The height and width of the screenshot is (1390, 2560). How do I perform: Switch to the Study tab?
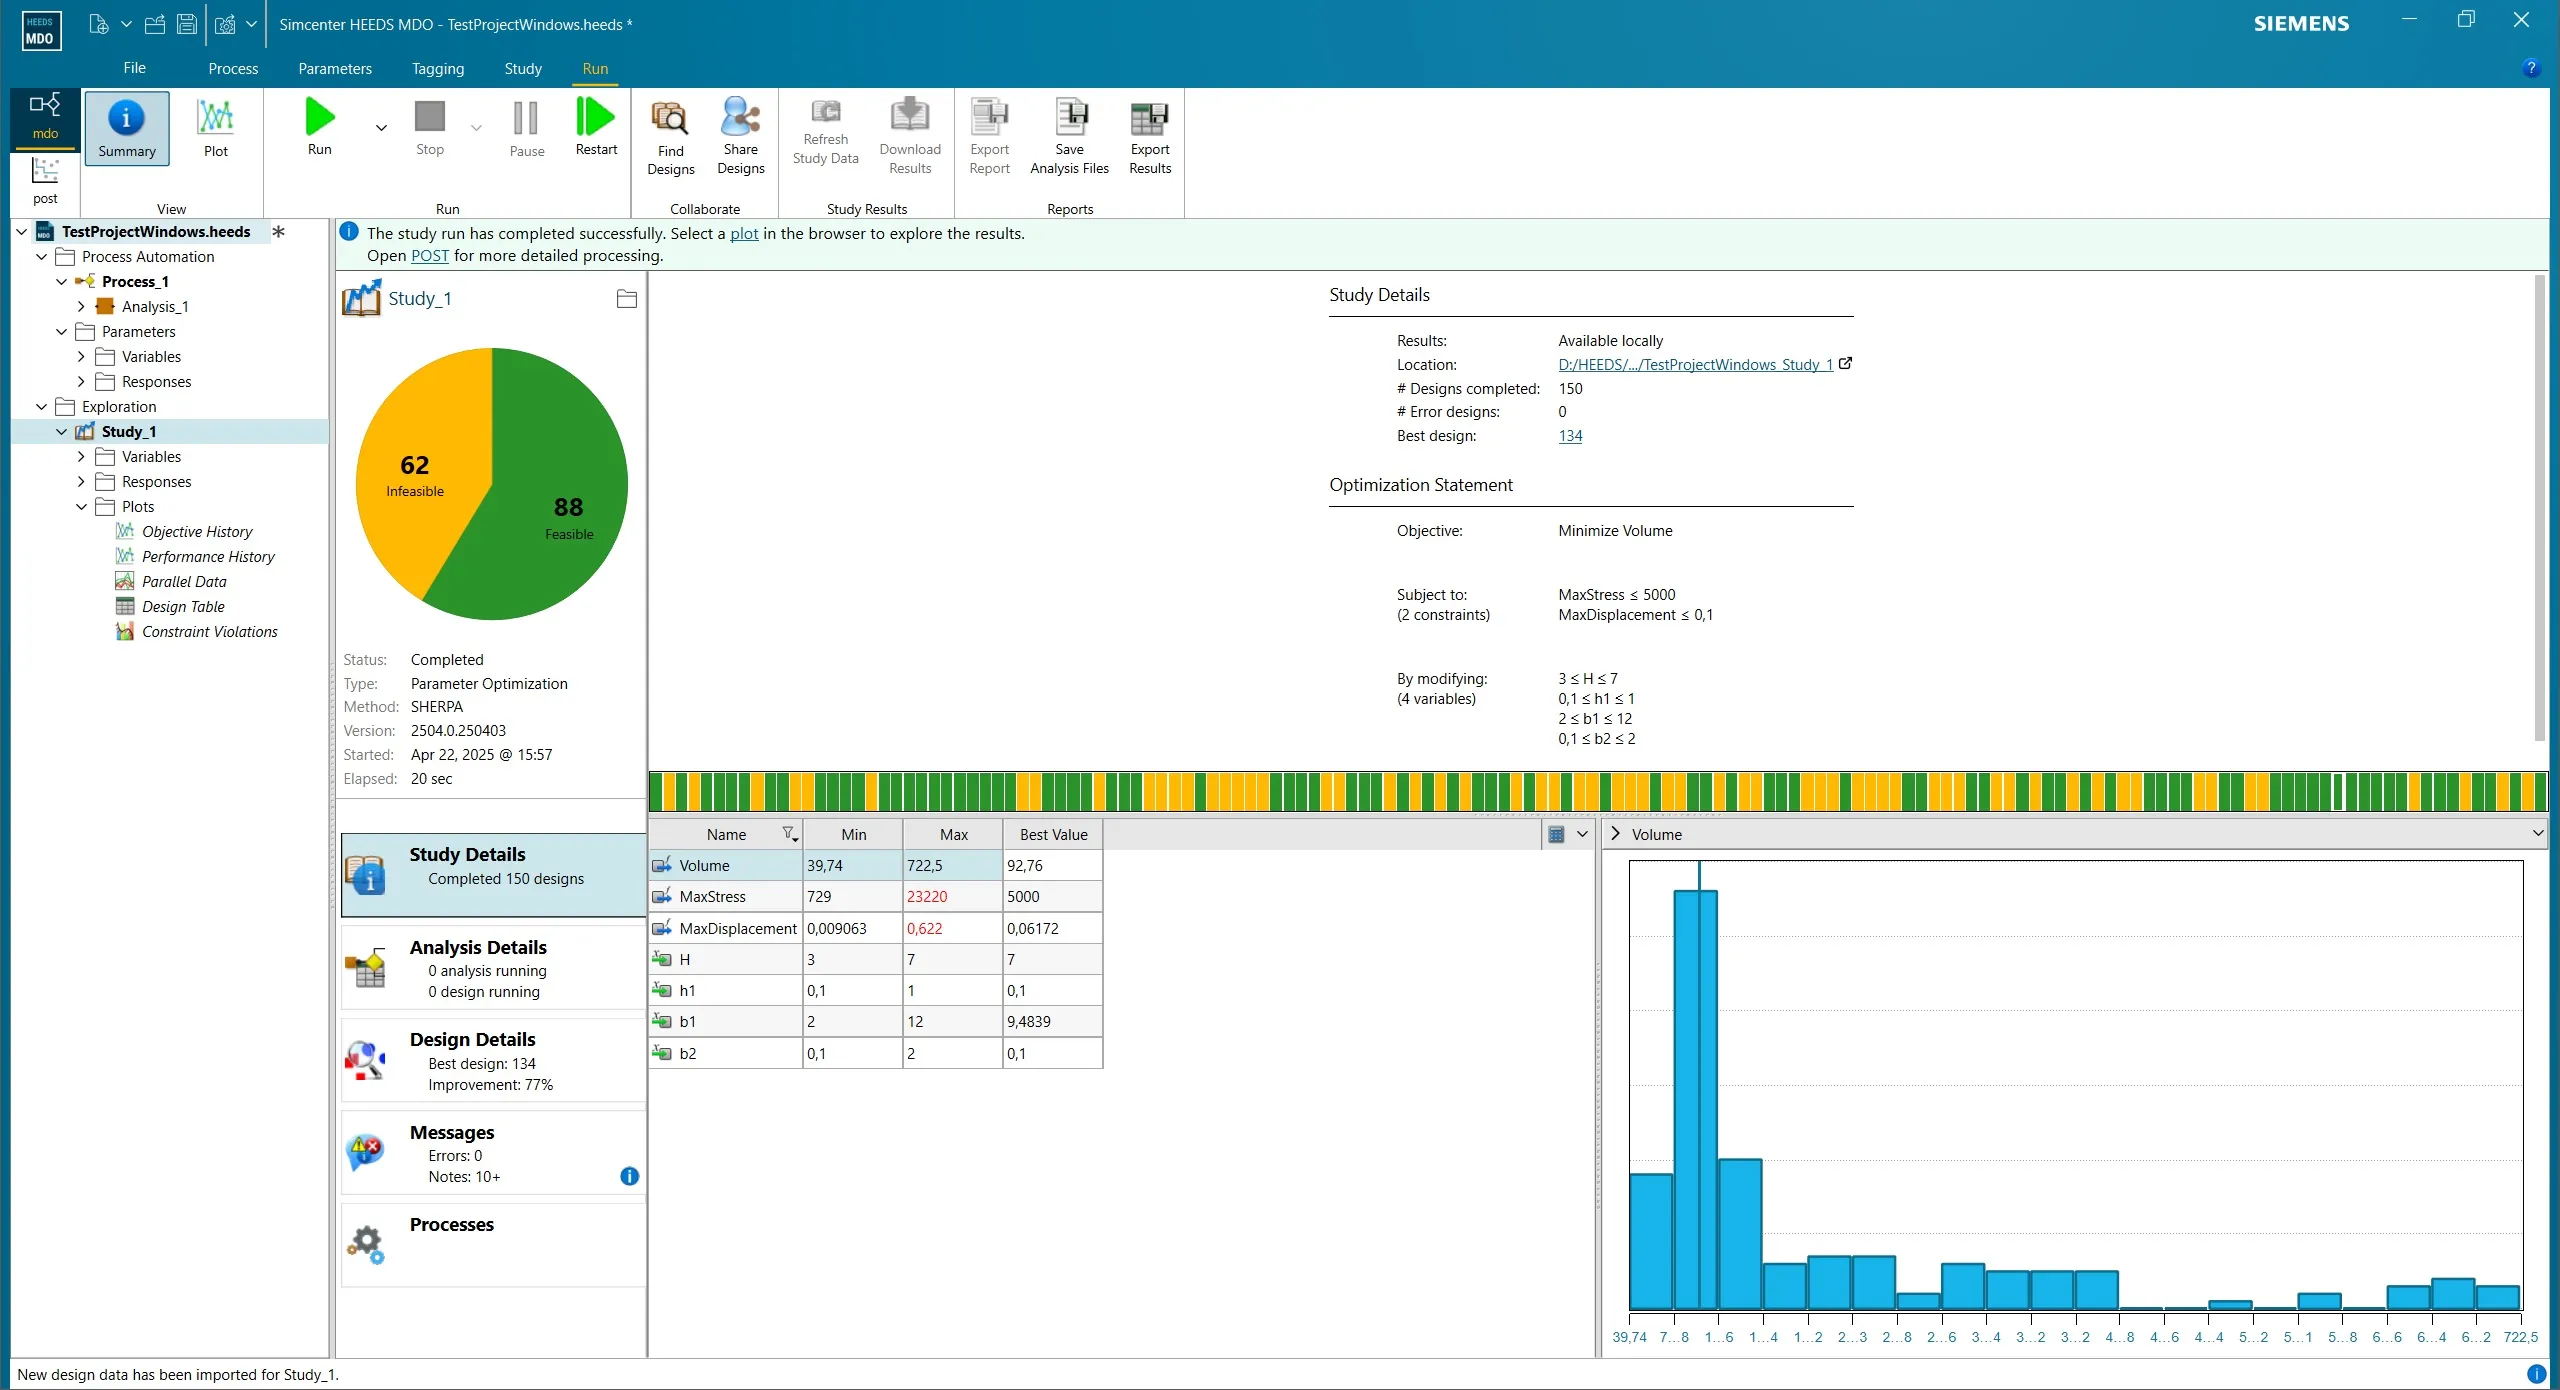523,68
